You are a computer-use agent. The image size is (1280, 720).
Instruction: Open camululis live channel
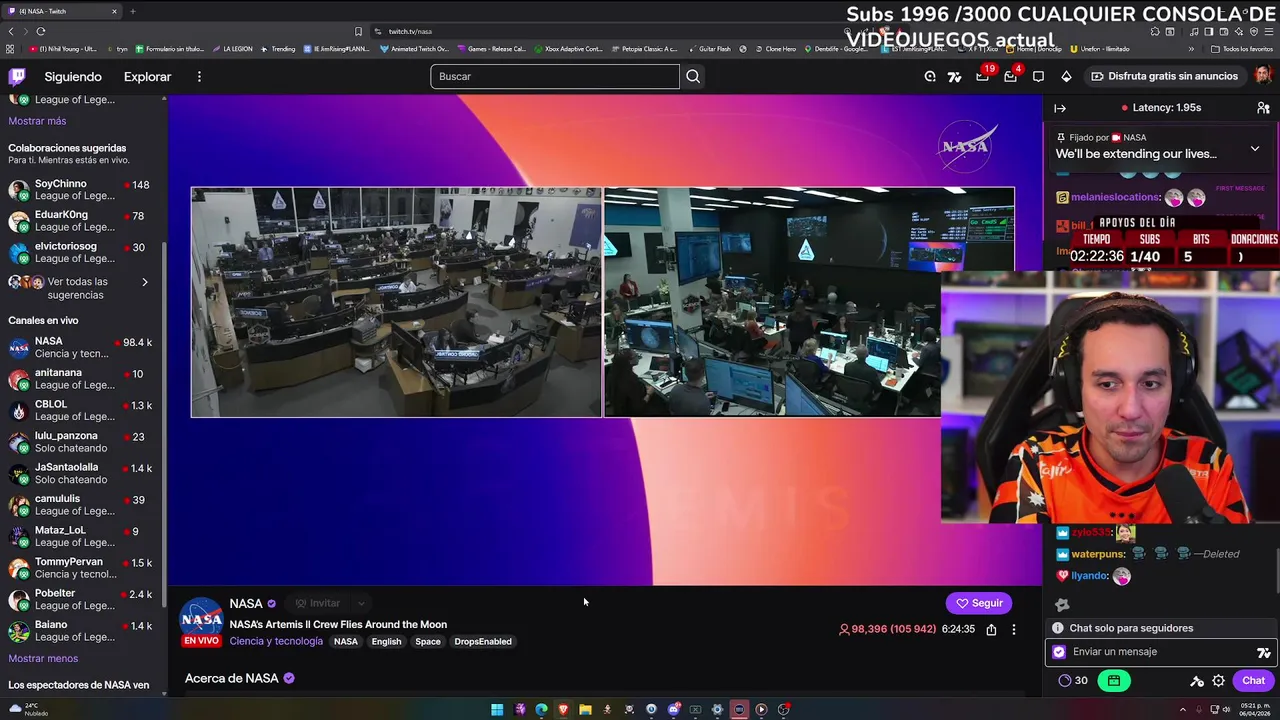click(x=82, y=505)
